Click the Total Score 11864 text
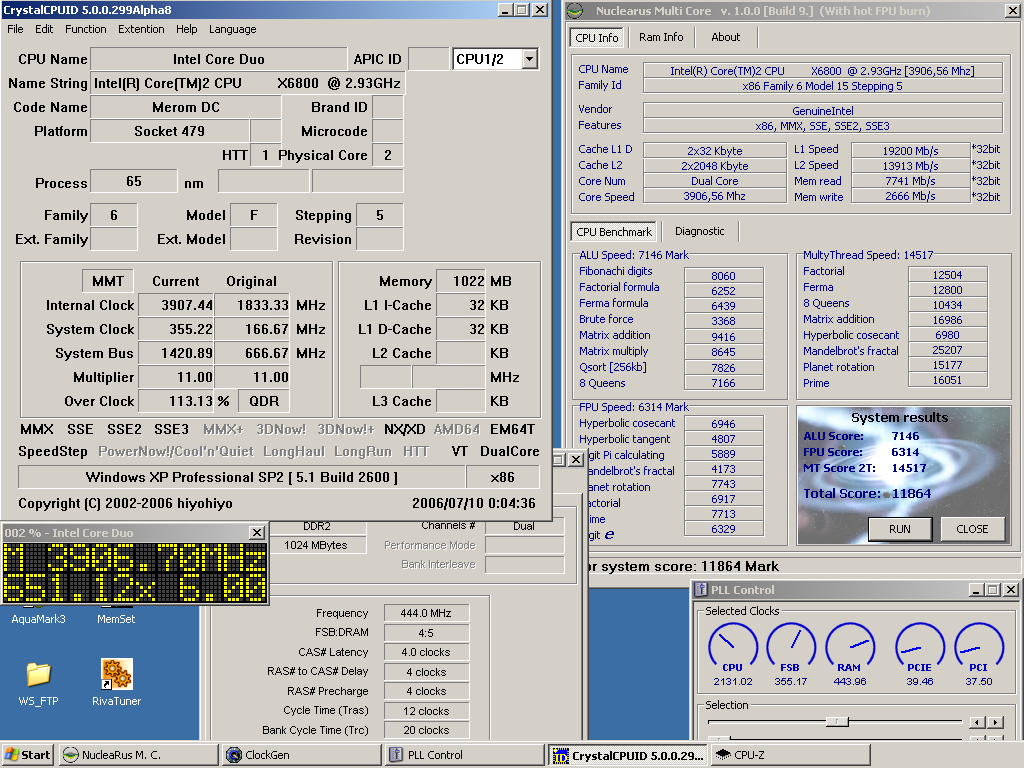Image resolution: width=1024 pixels, height=768 pixels. point(867,494)
